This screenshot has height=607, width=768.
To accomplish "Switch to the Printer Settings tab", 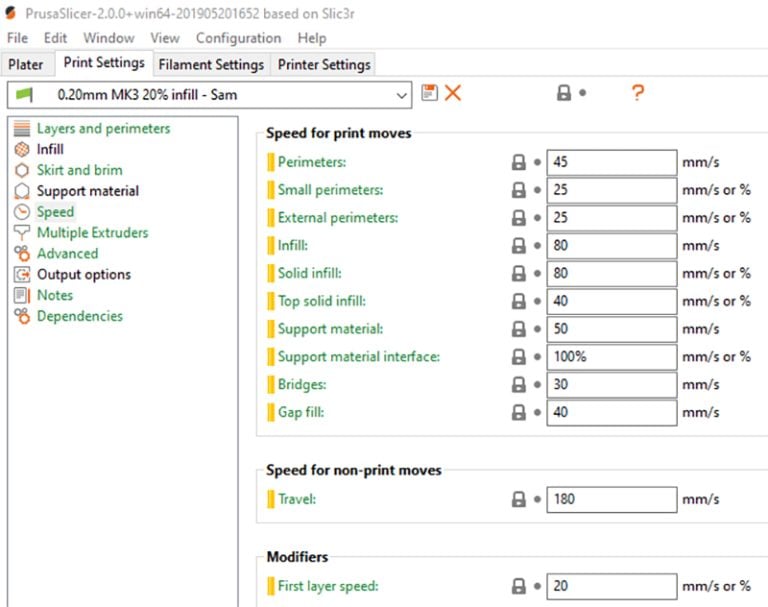I will tap(324, 64).
